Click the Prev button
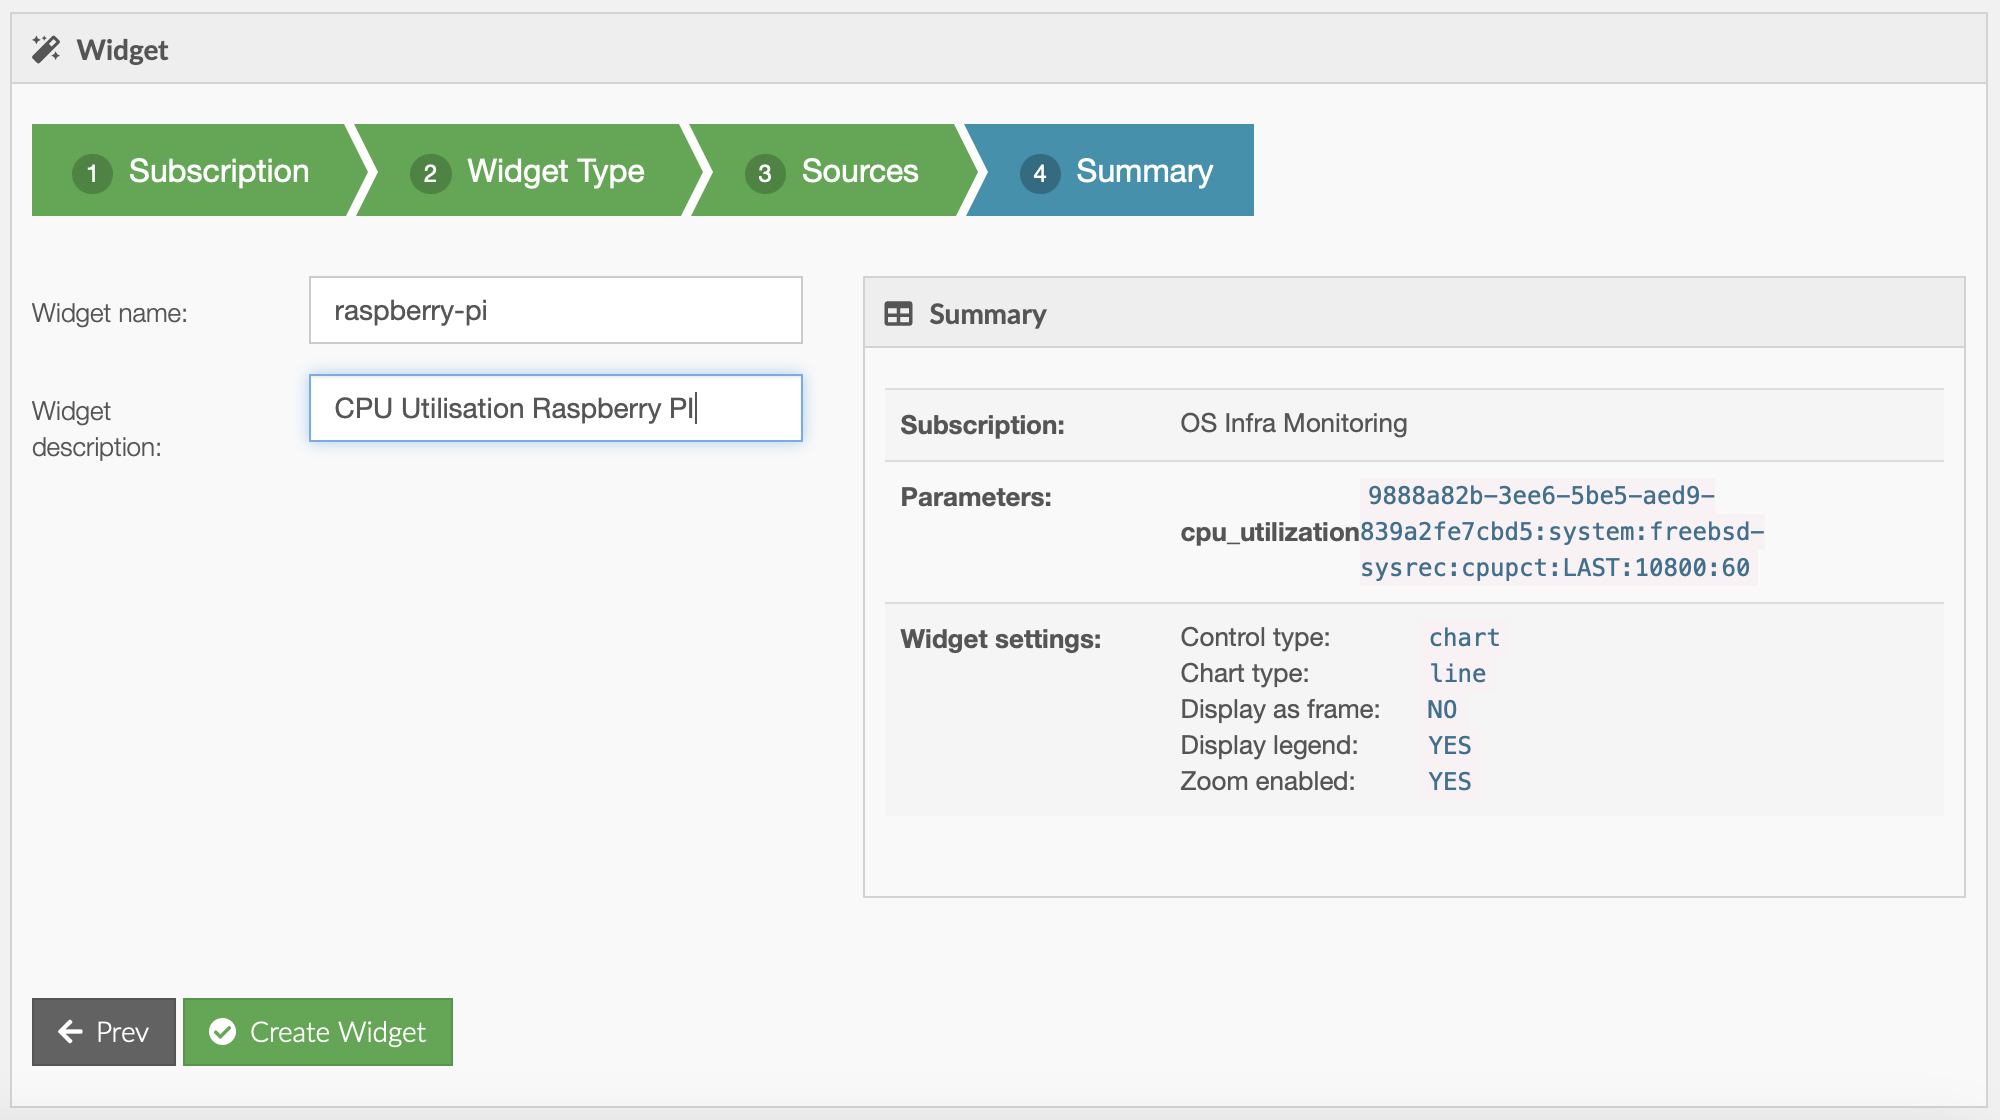The image size is (2000, 1120). coord(104,1032)
